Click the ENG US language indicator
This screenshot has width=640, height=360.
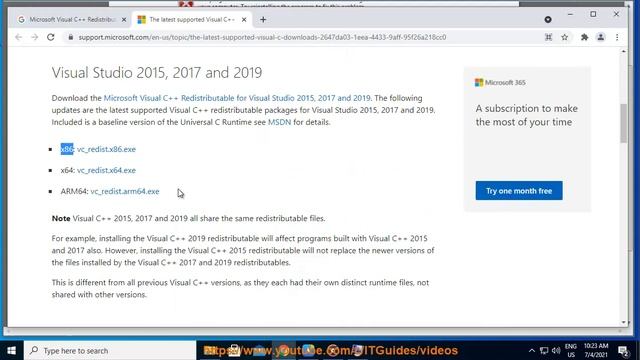571,350
